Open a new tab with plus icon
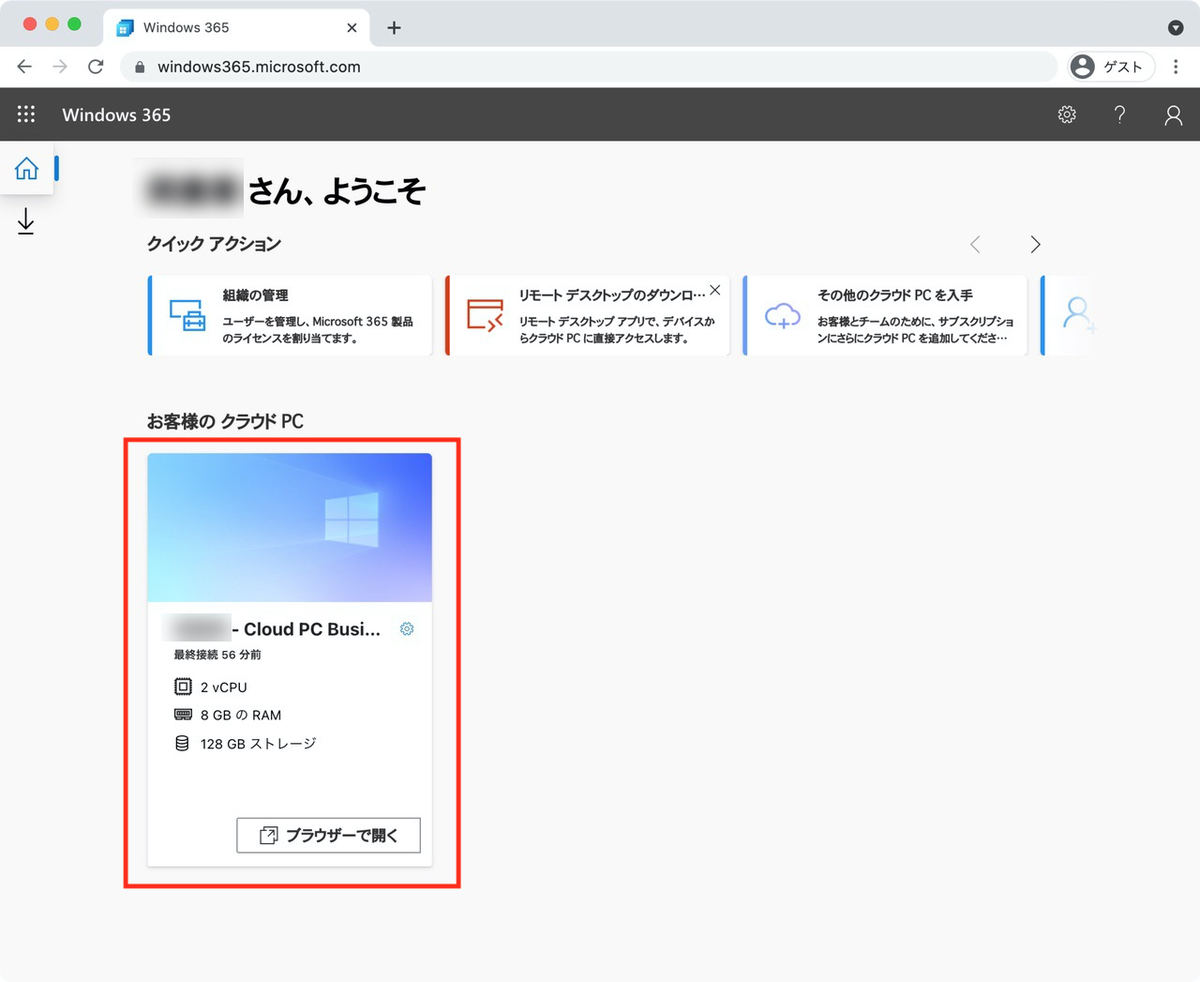The height and width of the screenshot is (982, 1200). click(x=394, y=28)
